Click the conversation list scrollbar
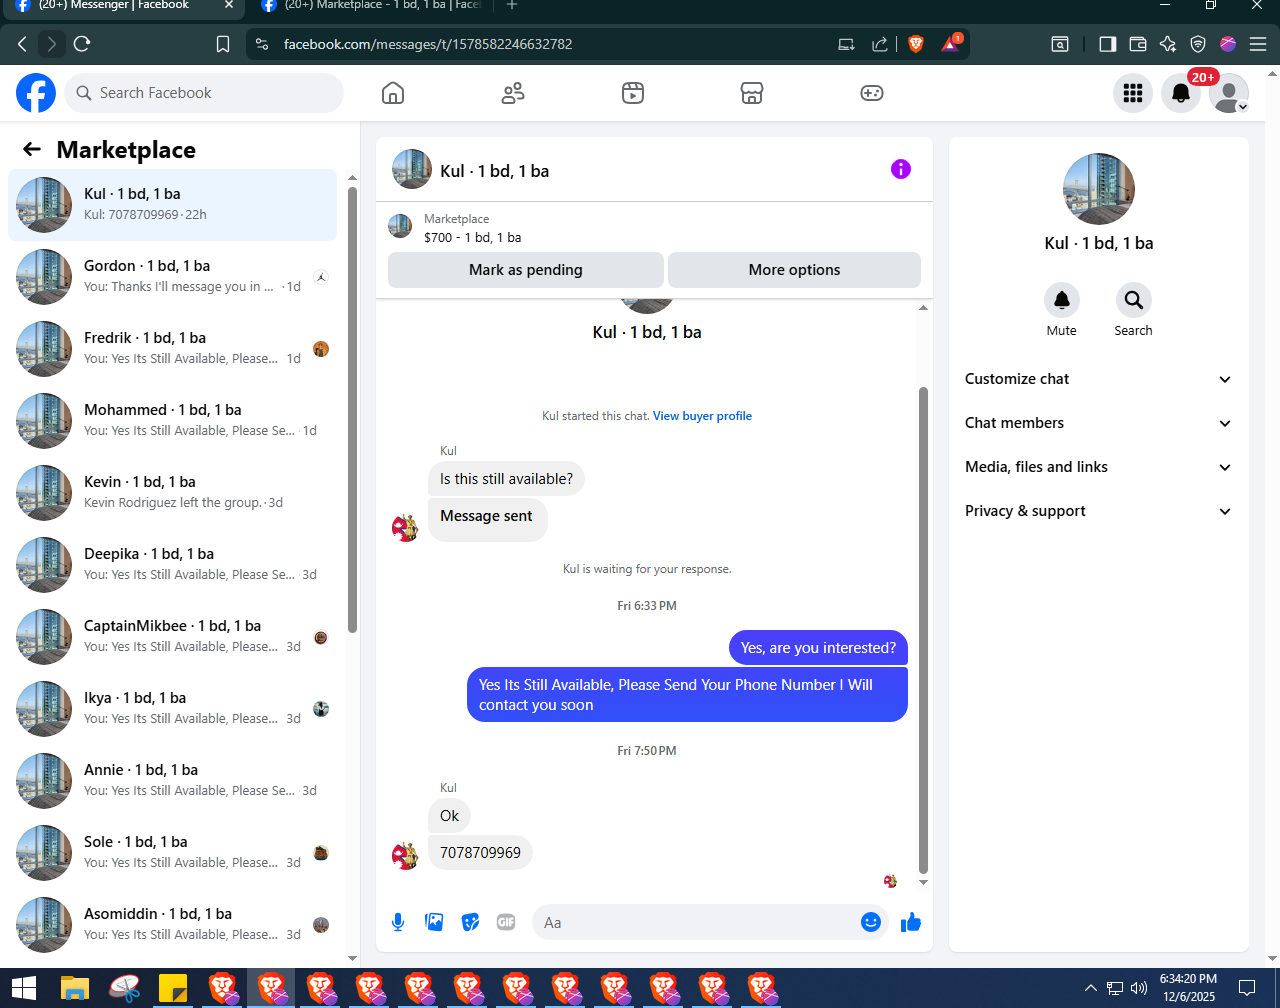The height and width of the screenshot is (1008, 1280). click(x=352, y=409)
